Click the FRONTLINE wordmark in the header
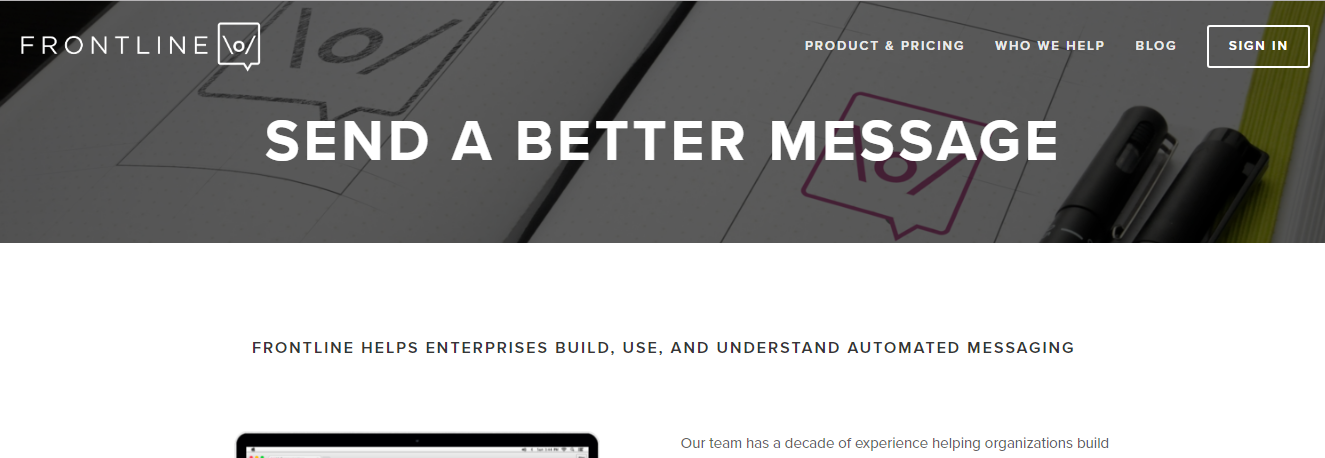The height and width of the screenshot is (458, 1325). 114,46
